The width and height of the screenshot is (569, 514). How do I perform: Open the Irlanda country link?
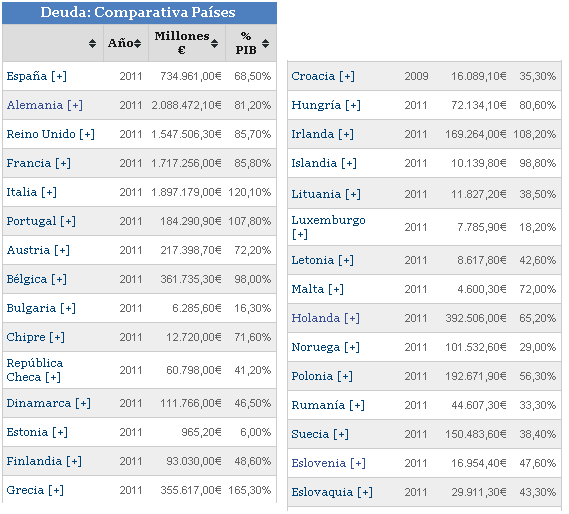[x=312, y=134]
